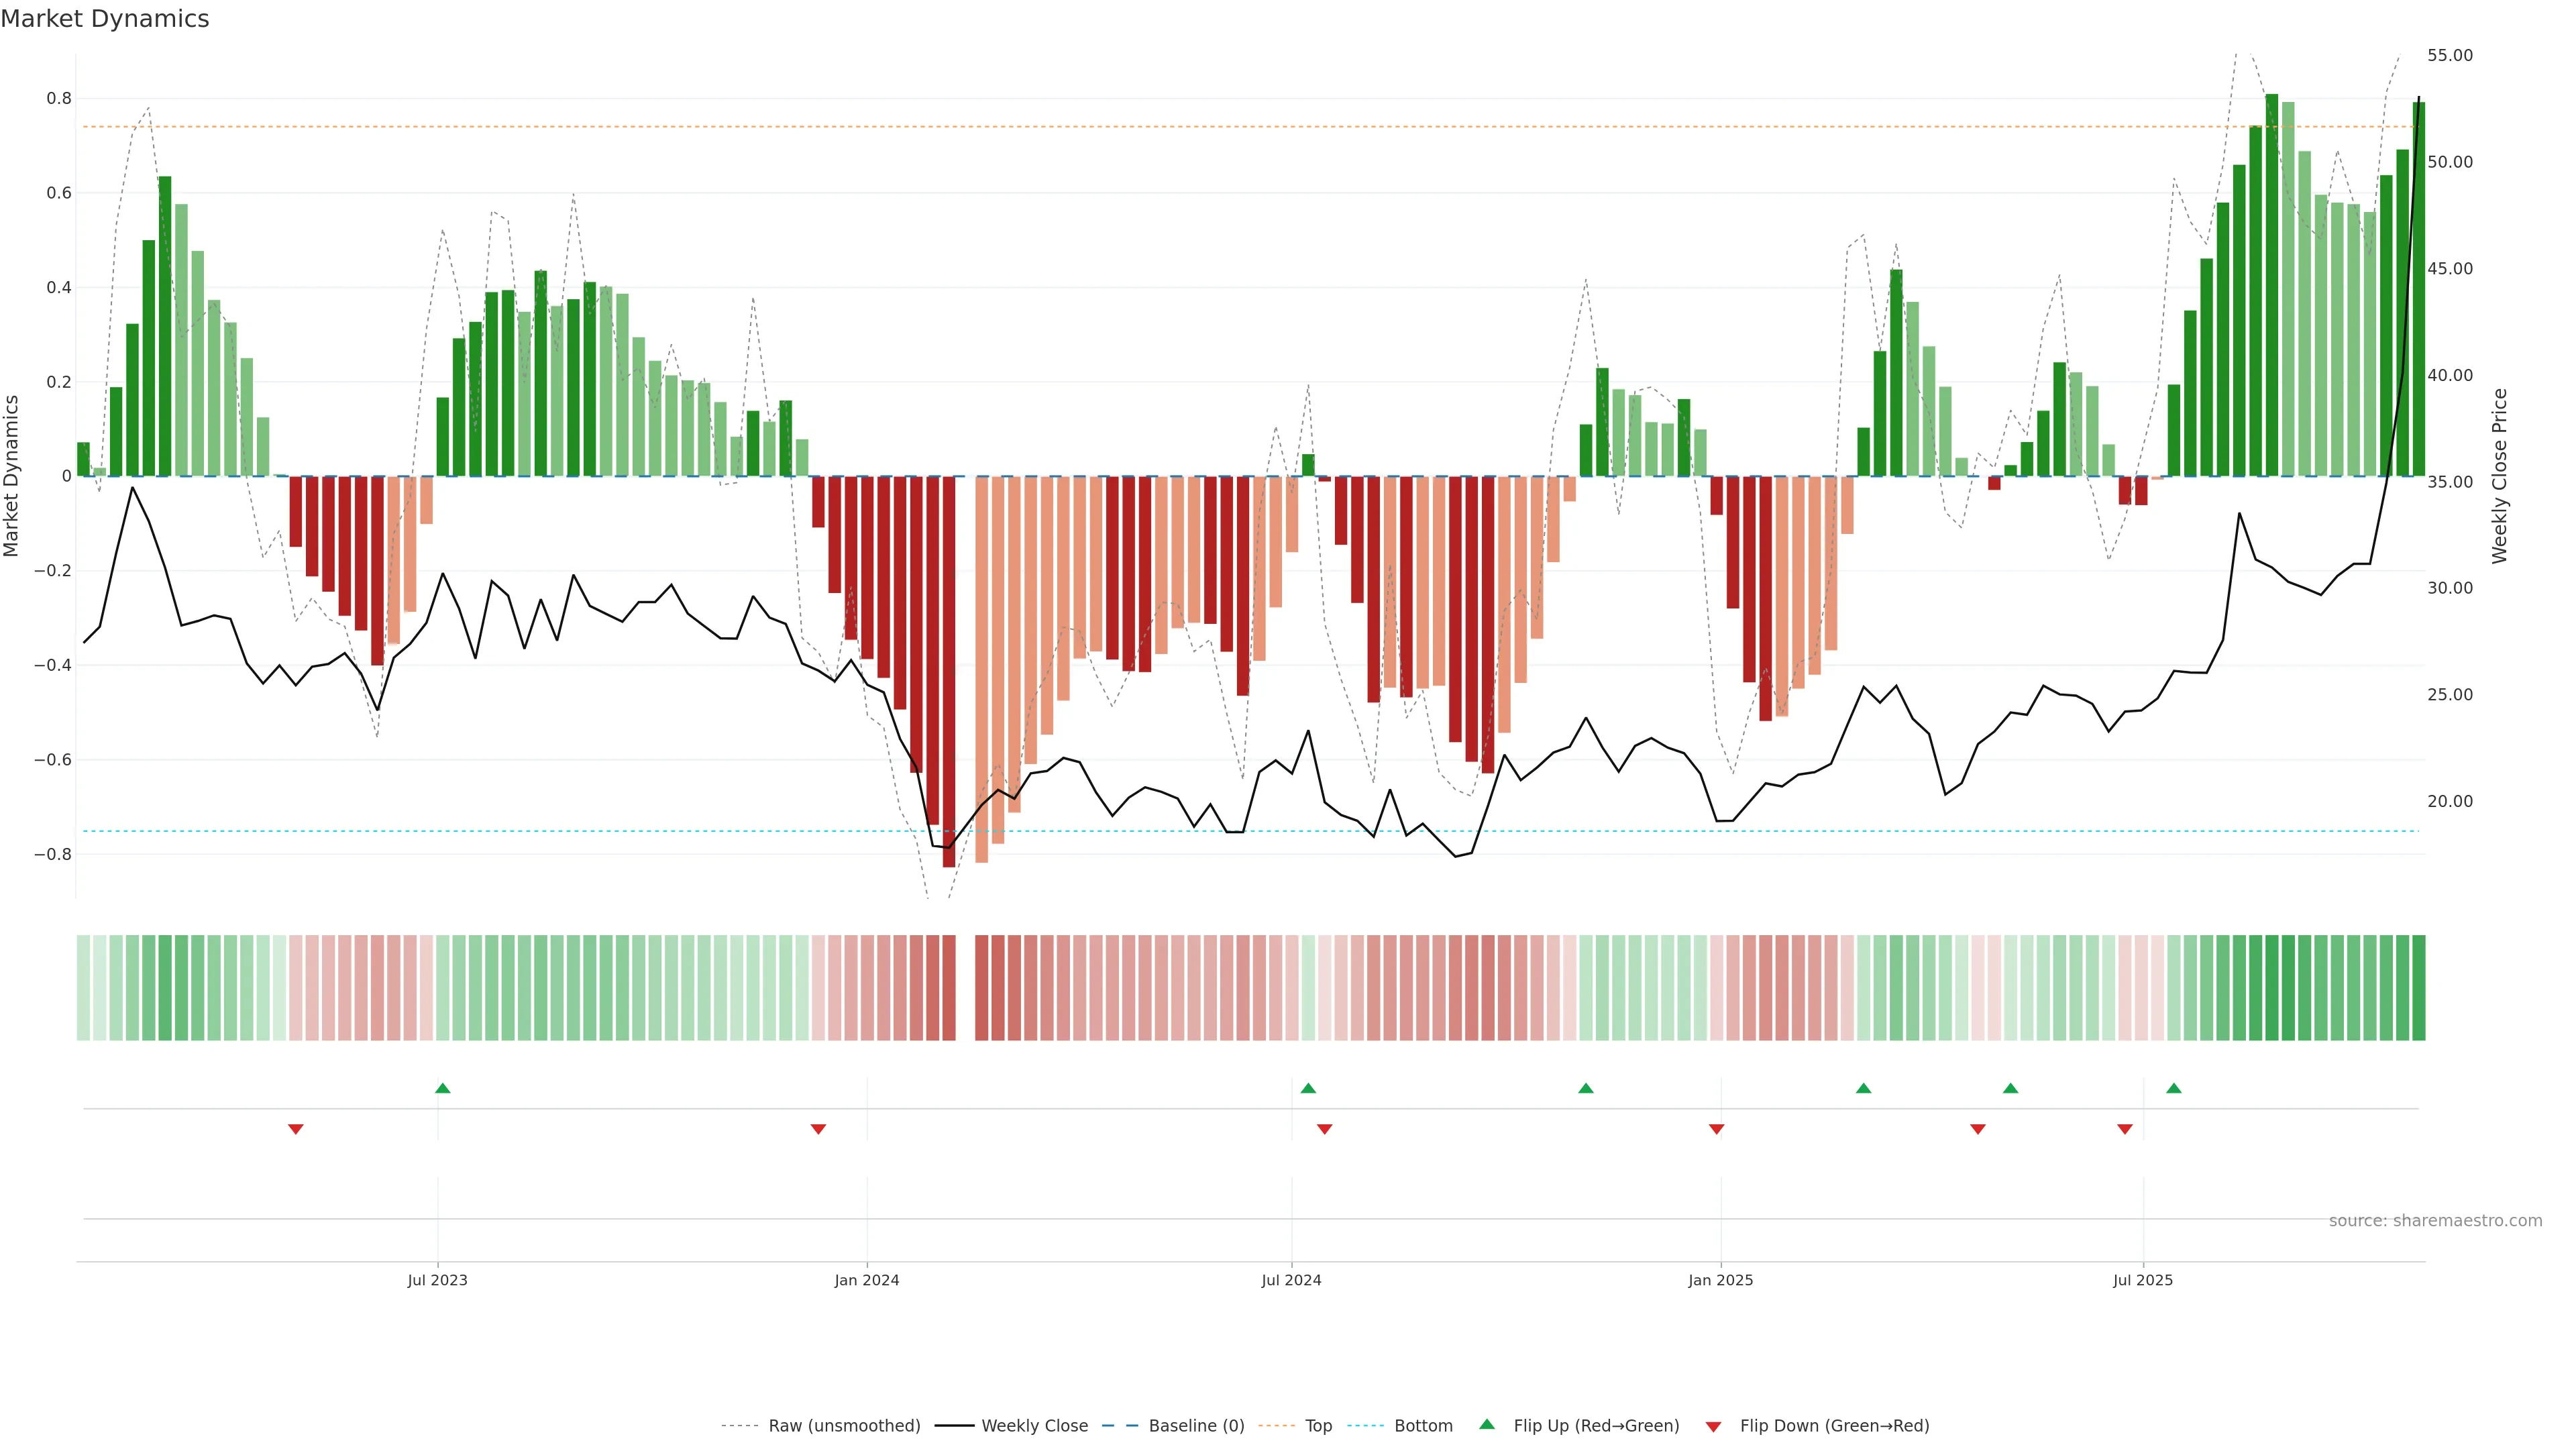This screenshot has height=1449, width=2576.
Task: Toggle the Weekly Close legend entry
Action: tap(1034, 1426)
